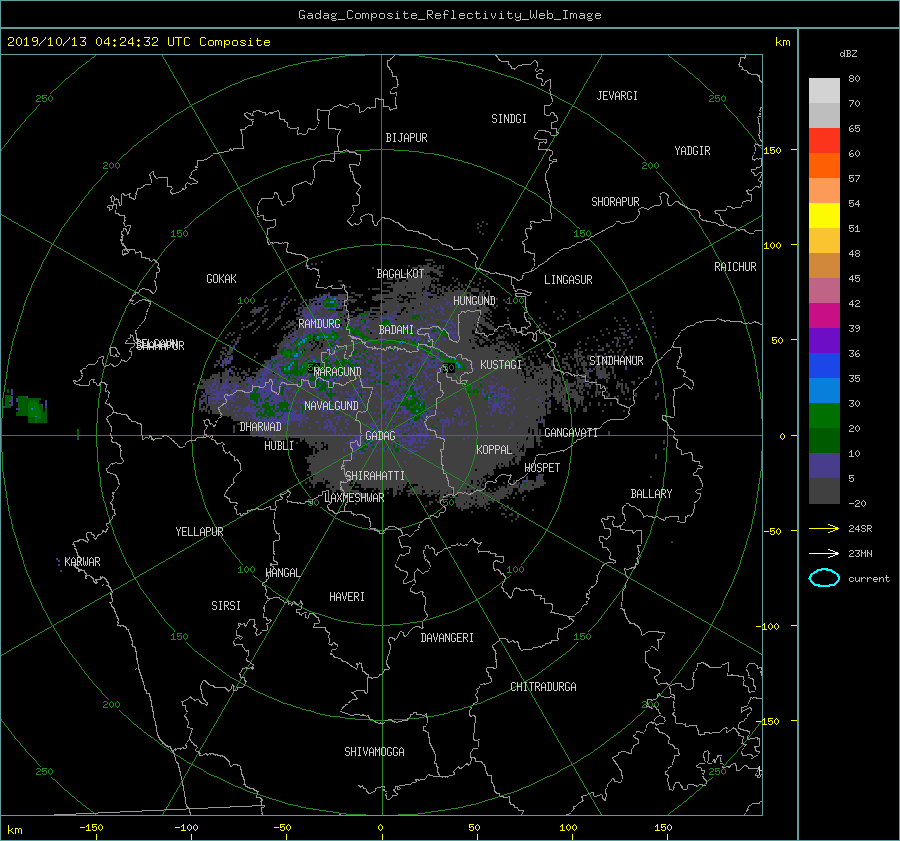
Task: Click the 100 tick on the bottom axis
Action: click(x=568, y=827)
